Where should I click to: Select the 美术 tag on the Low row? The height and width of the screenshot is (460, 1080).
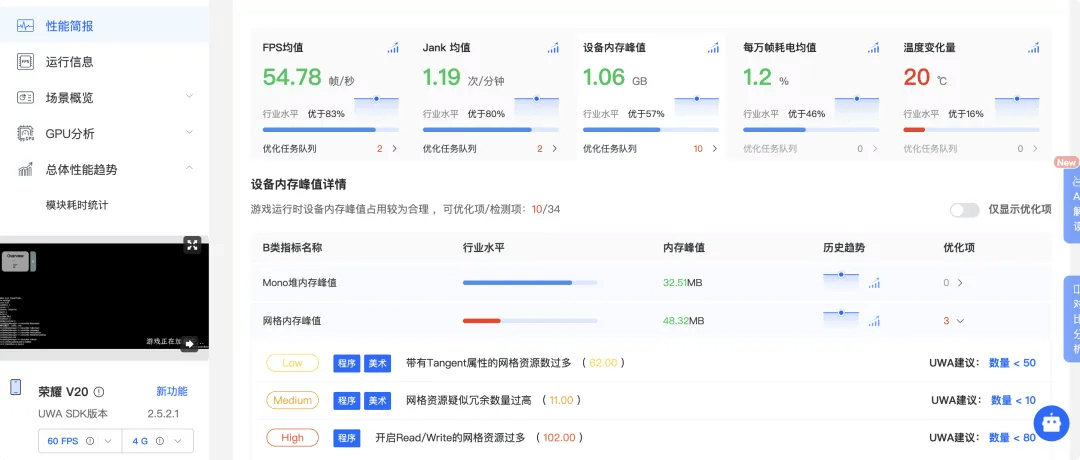coord(377,363)
